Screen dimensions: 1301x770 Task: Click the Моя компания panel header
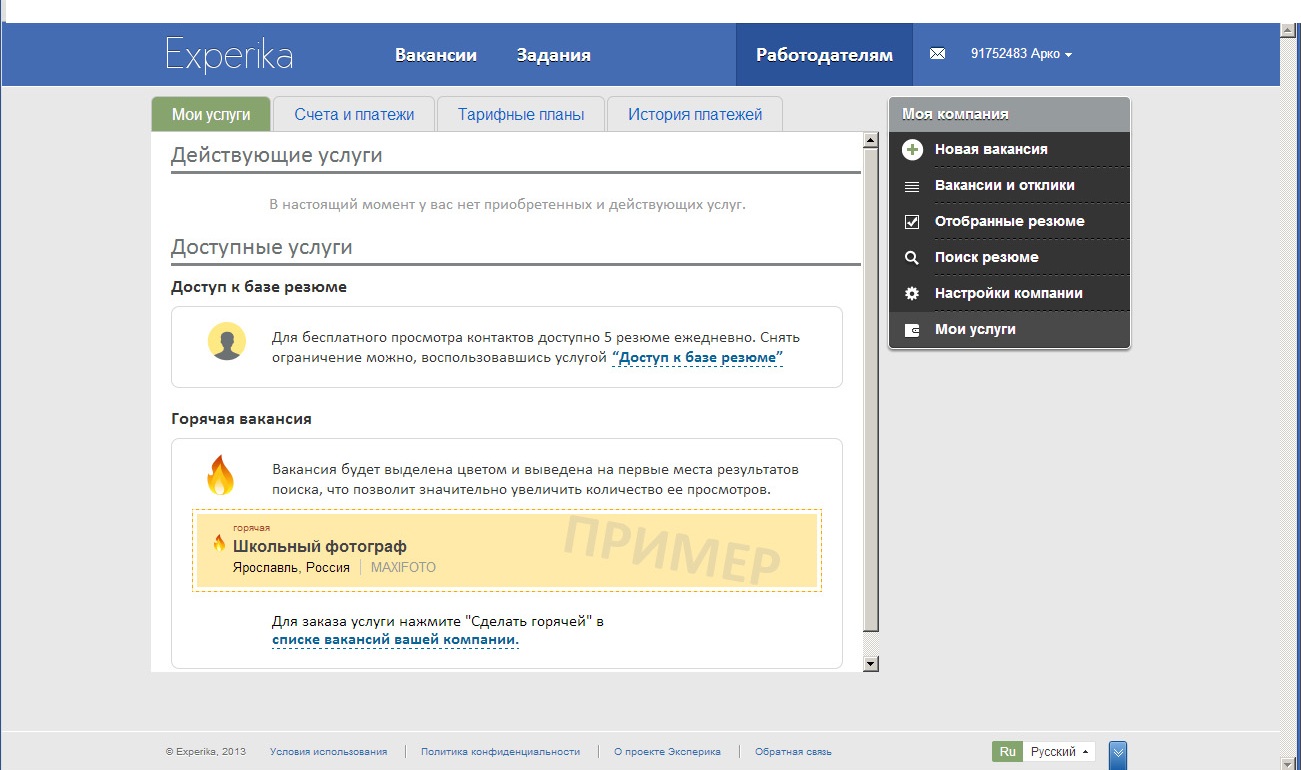[1010, 114]
